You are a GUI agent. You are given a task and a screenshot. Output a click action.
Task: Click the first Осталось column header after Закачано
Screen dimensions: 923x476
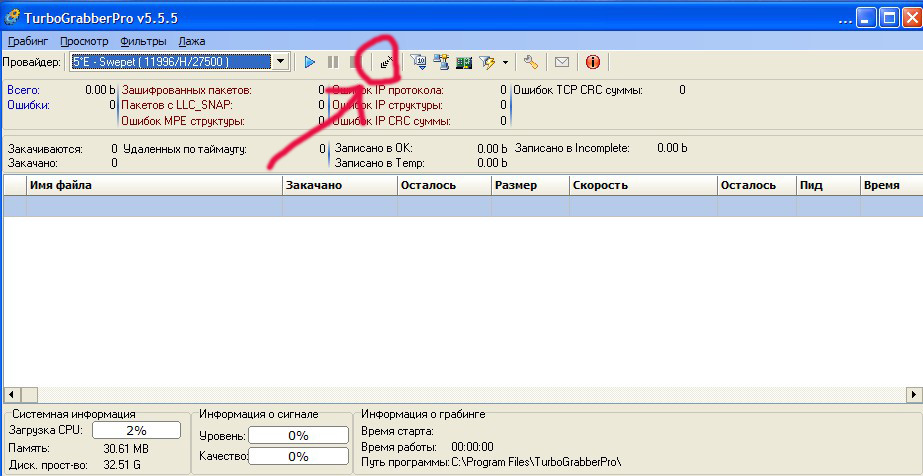point(444,185)
